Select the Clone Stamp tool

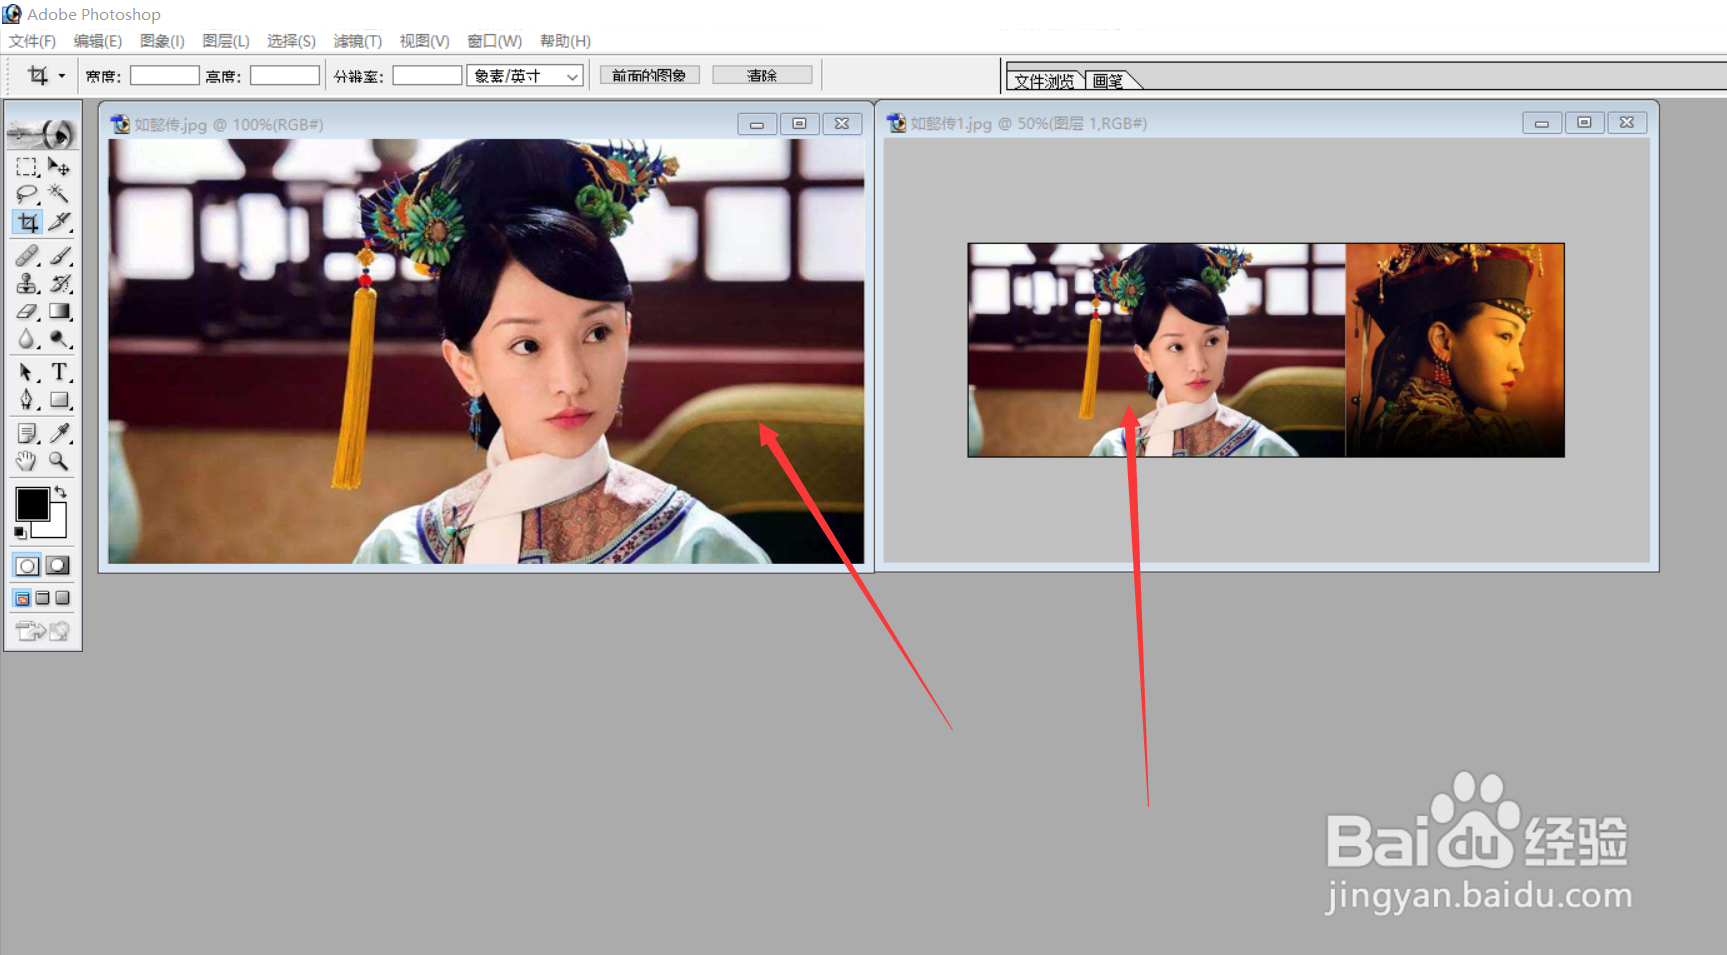click(27, 284)
